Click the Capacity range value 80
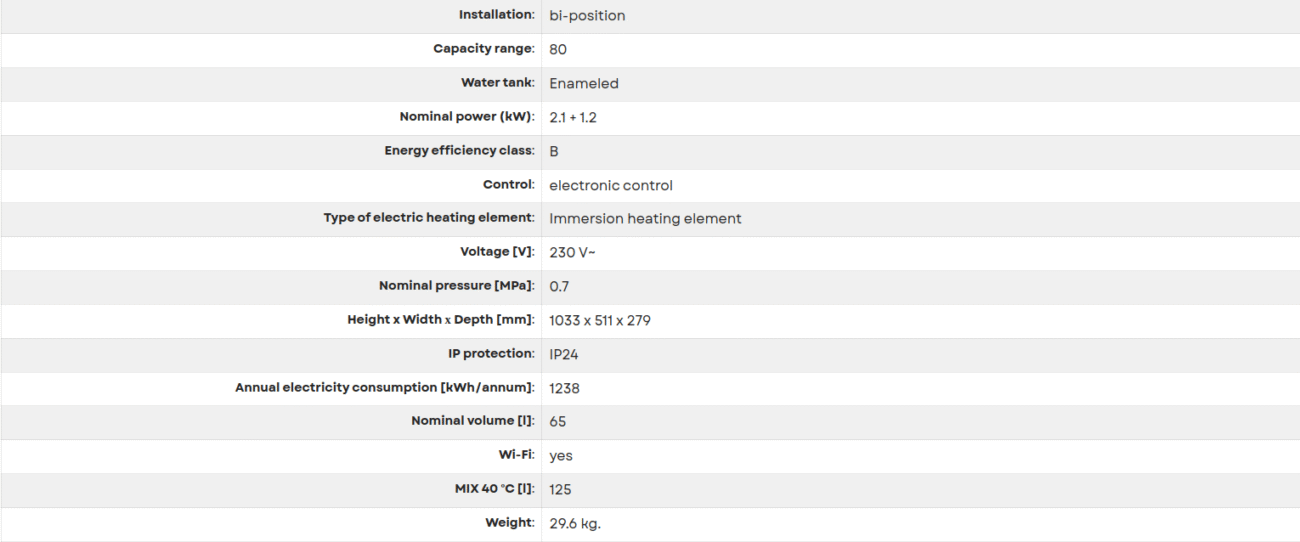1300x542 pixels. [x=558, y=49]
